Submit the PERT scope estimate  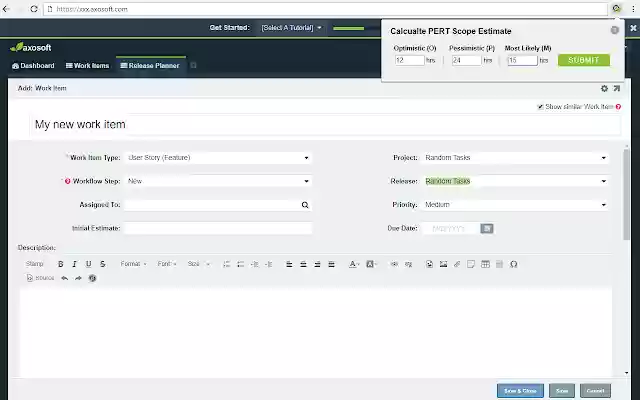[584, 60]
